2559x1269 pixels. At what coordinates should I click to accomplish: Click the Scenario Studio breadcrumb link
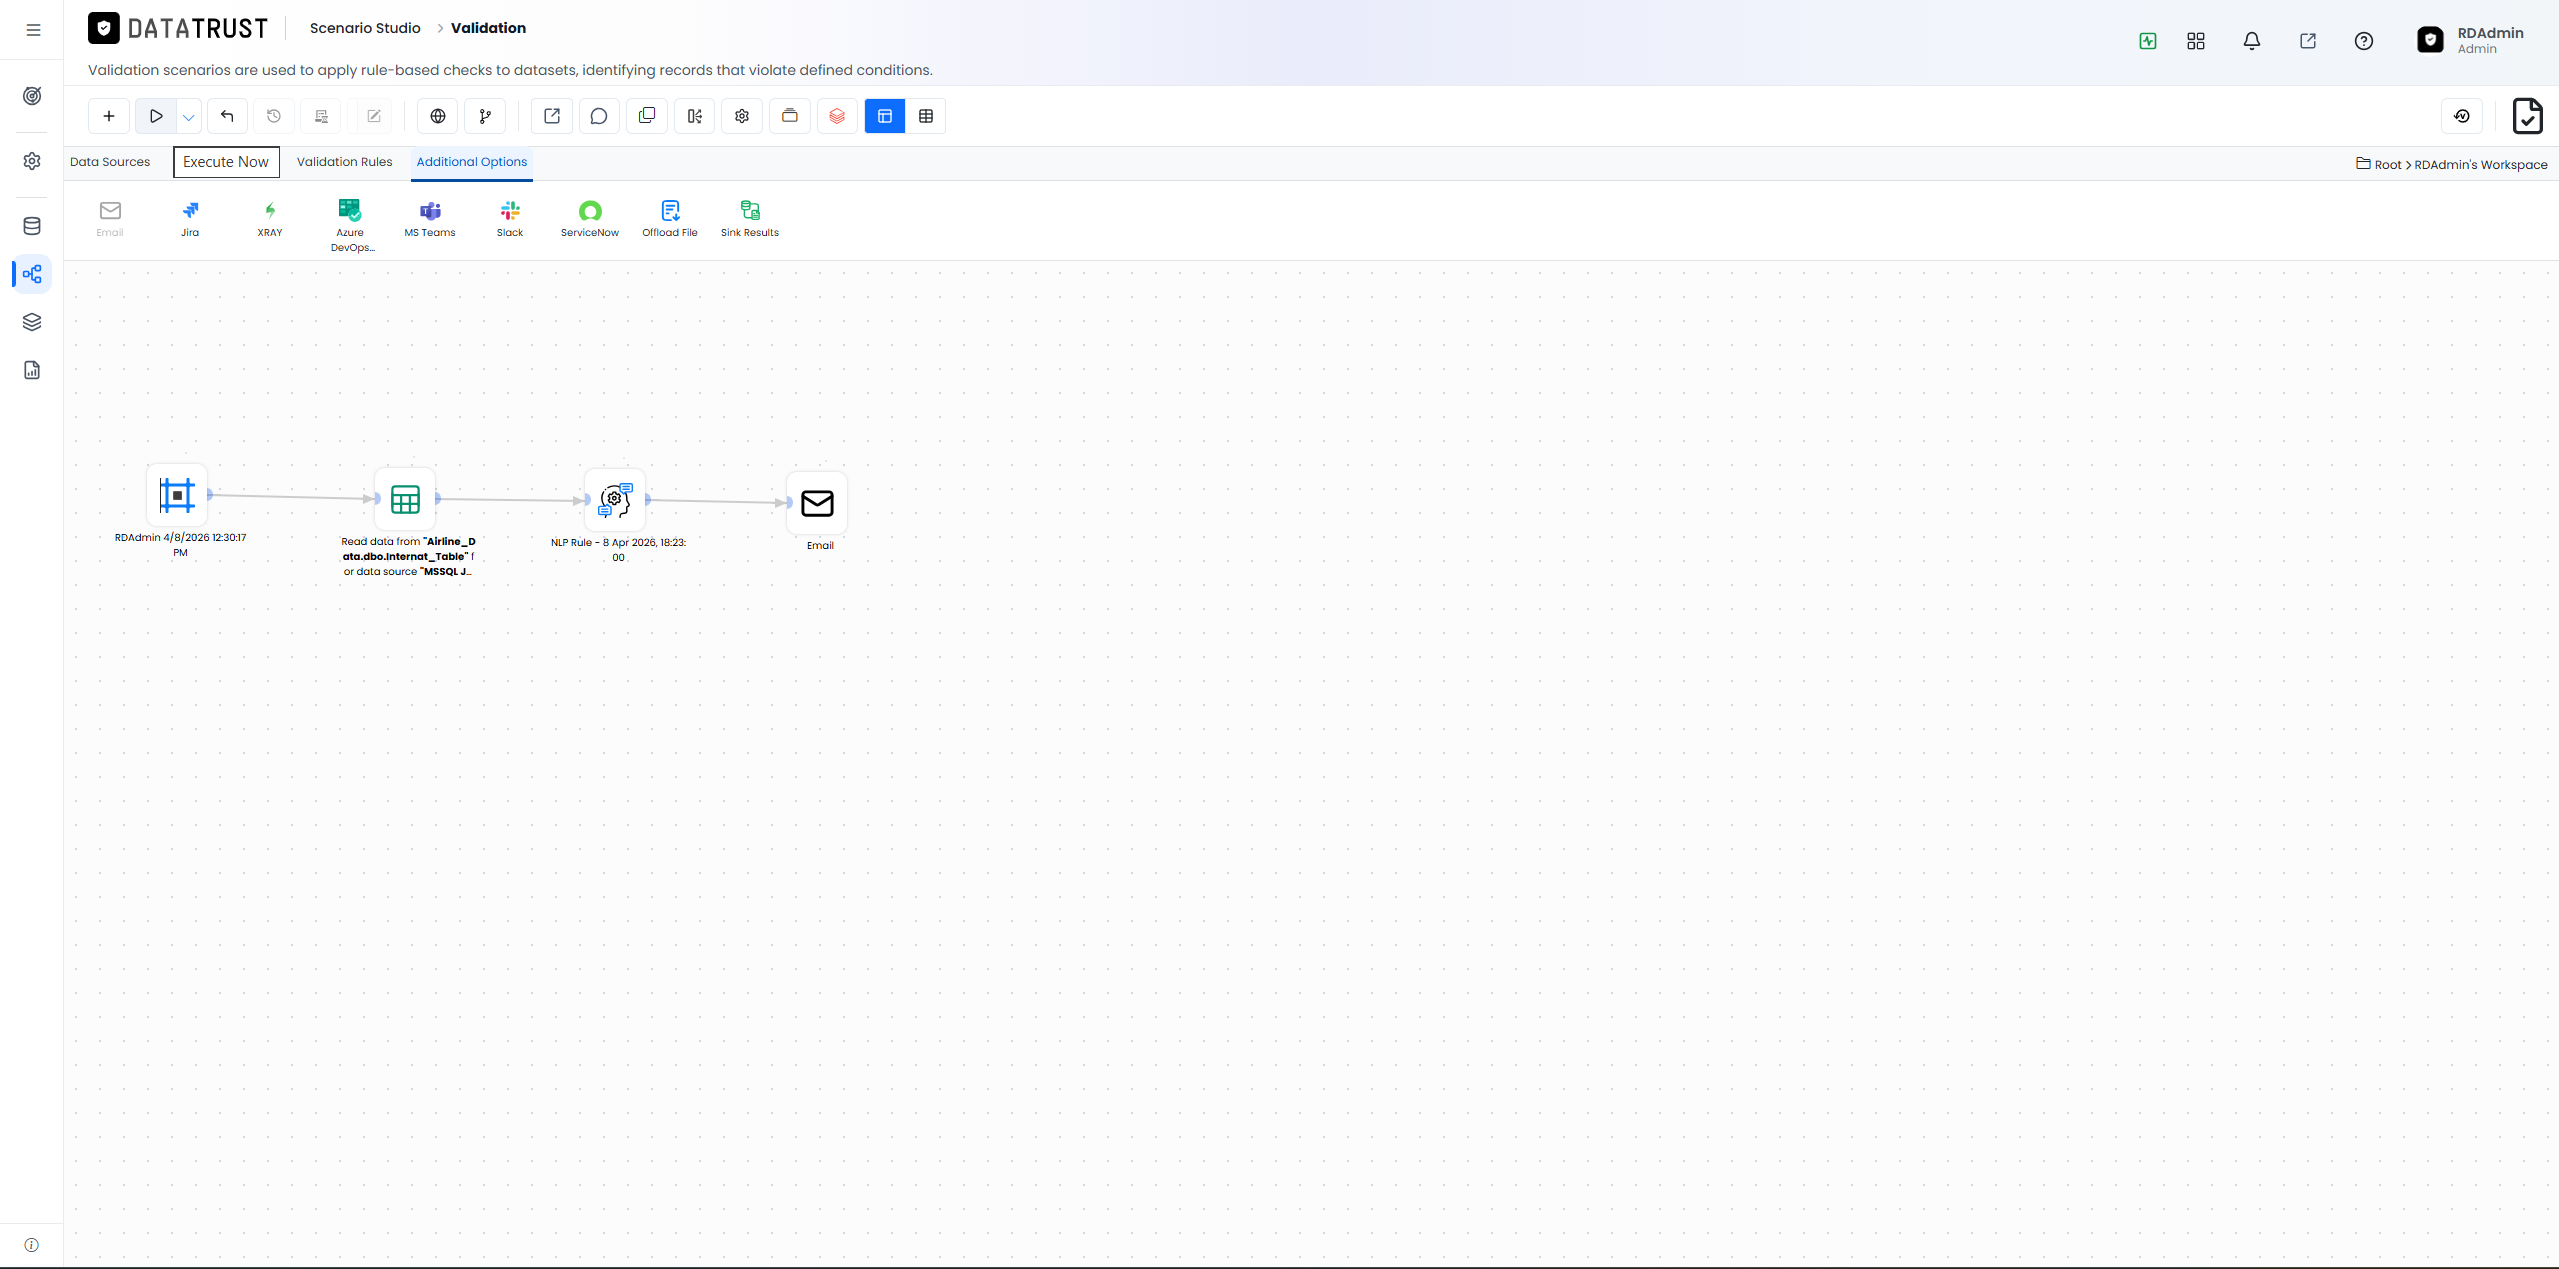pos(365,28)
